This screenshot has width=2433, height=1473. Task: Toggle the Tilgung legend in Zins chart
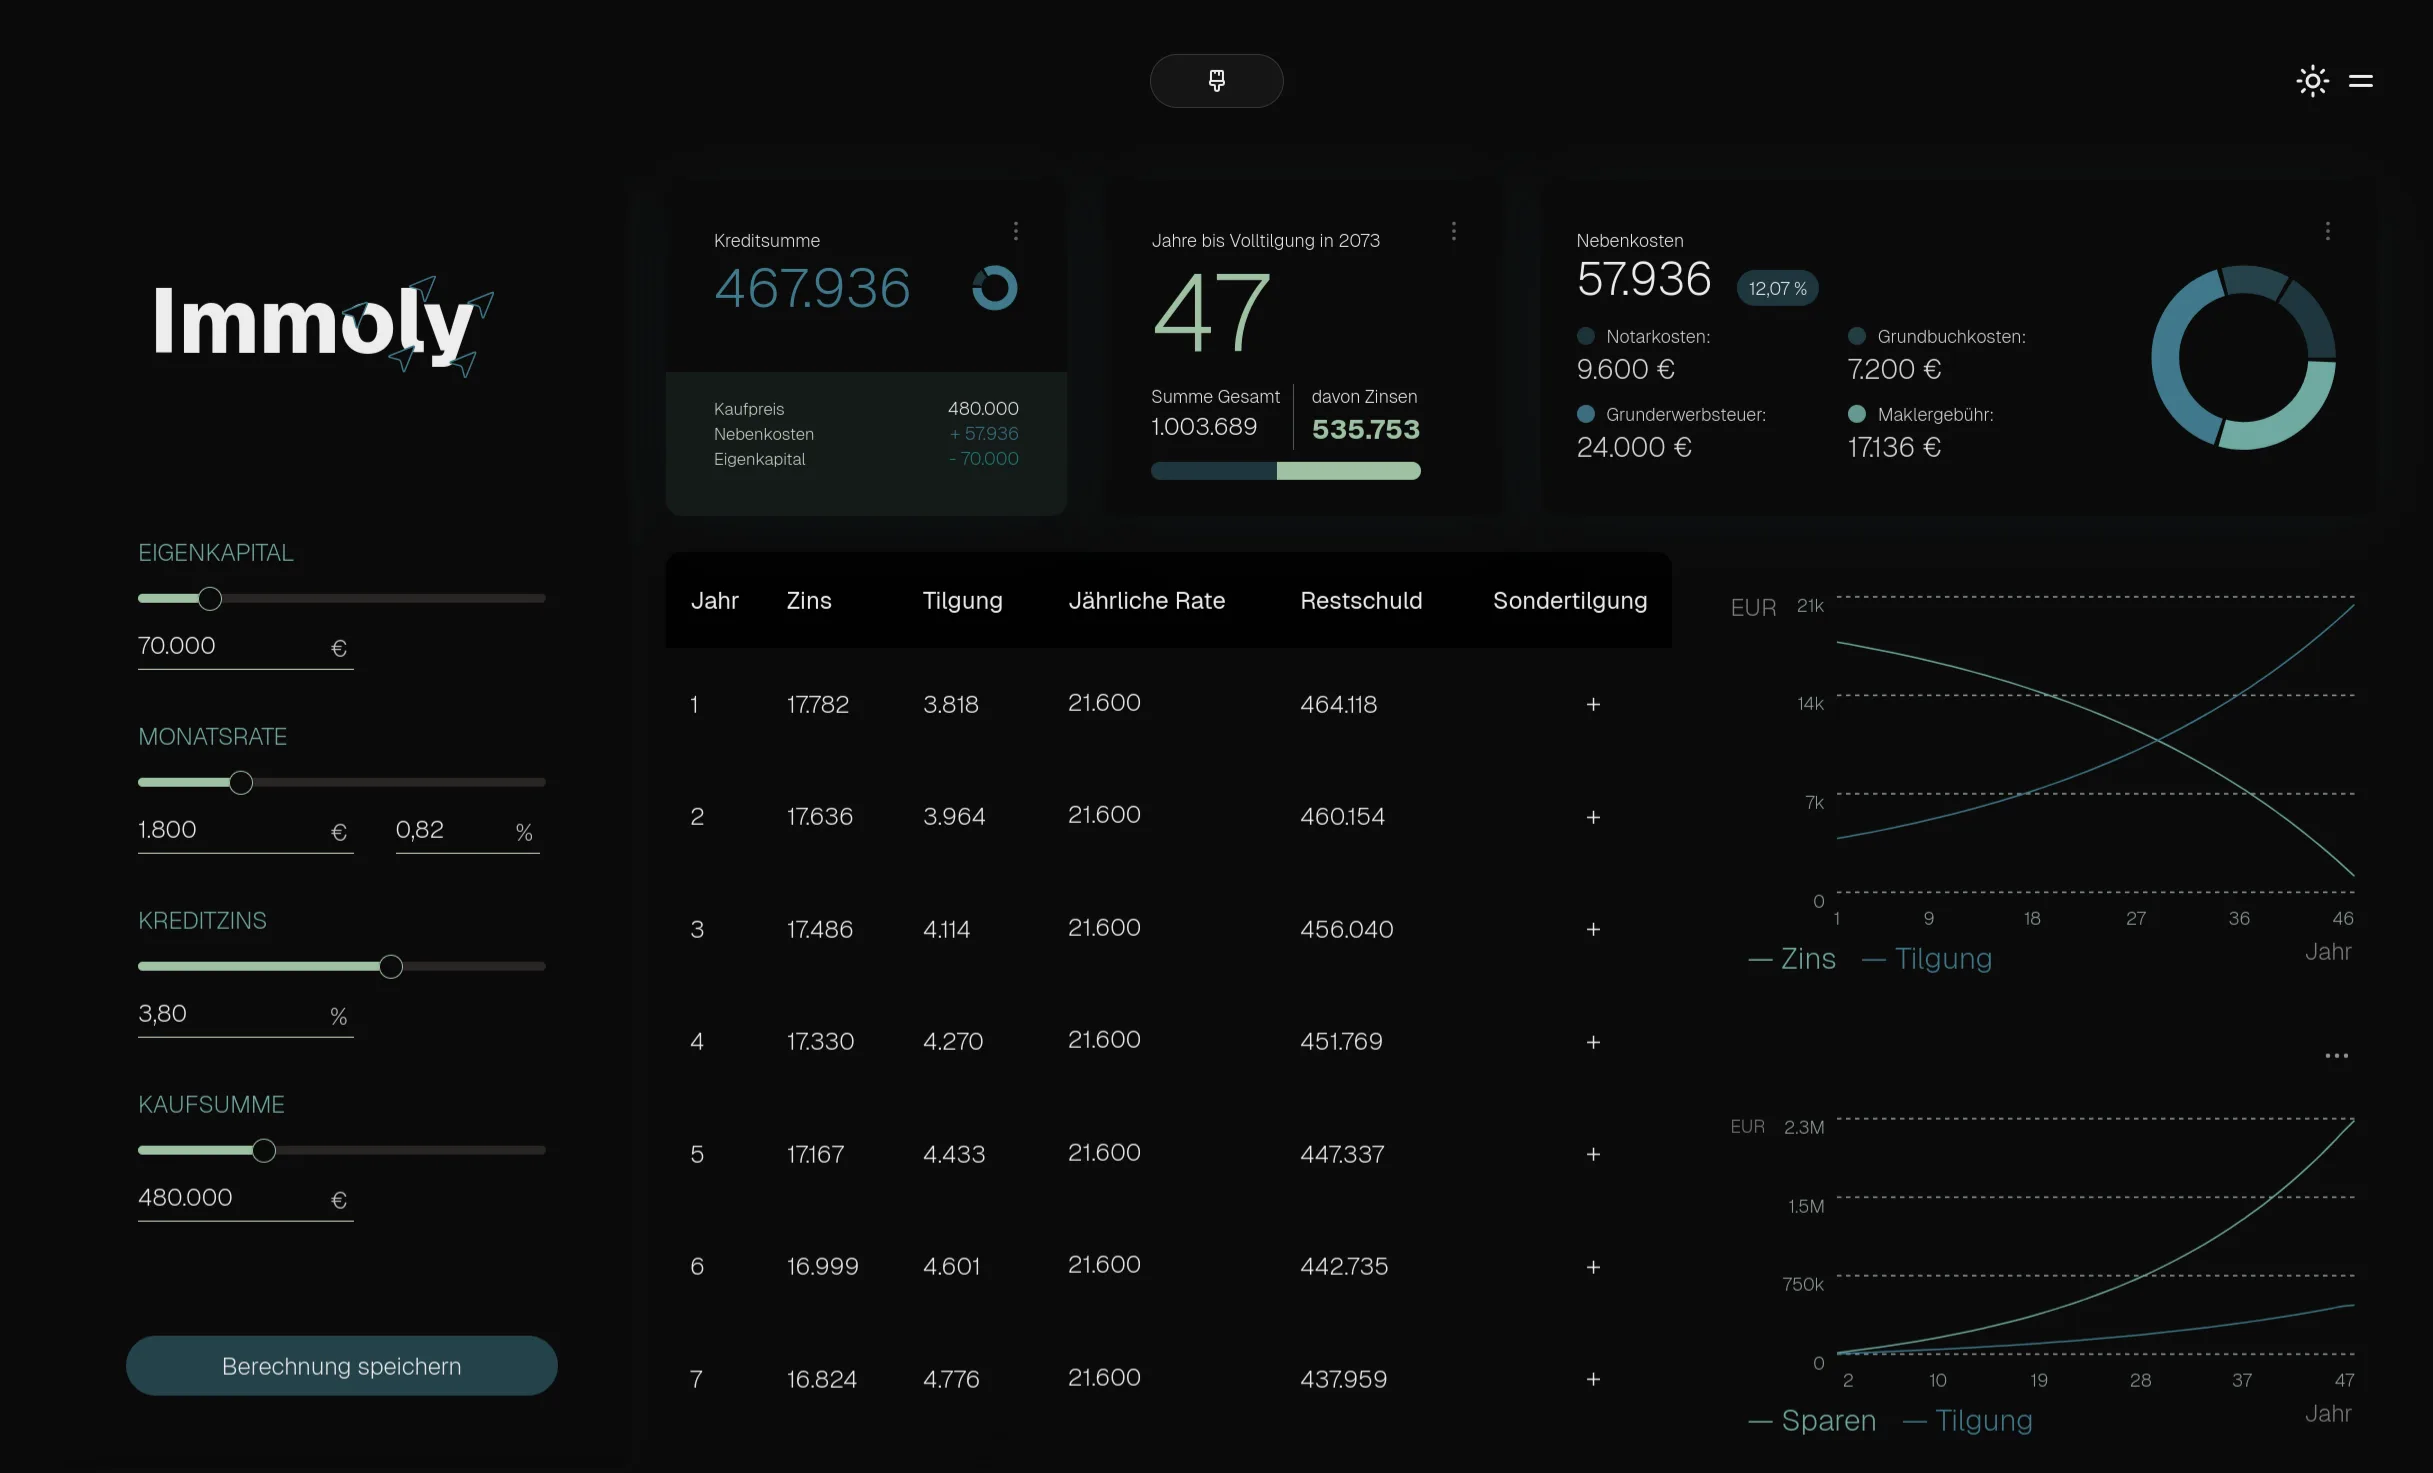pos(1927,959)
